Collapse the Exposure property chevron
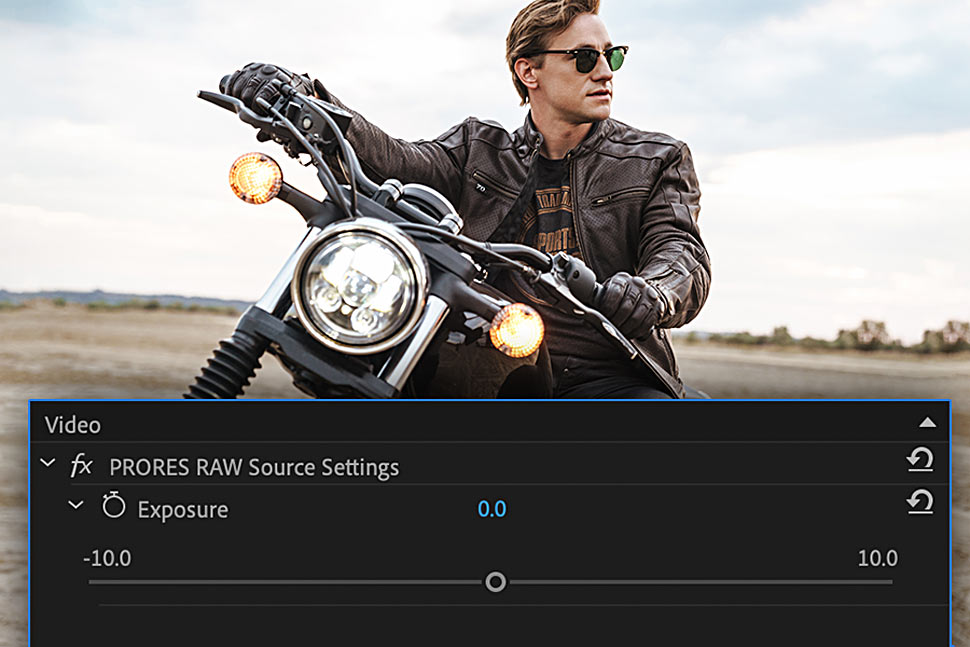Image resolution: width=970 pixels, height=647 pixels. click(76, 506)
